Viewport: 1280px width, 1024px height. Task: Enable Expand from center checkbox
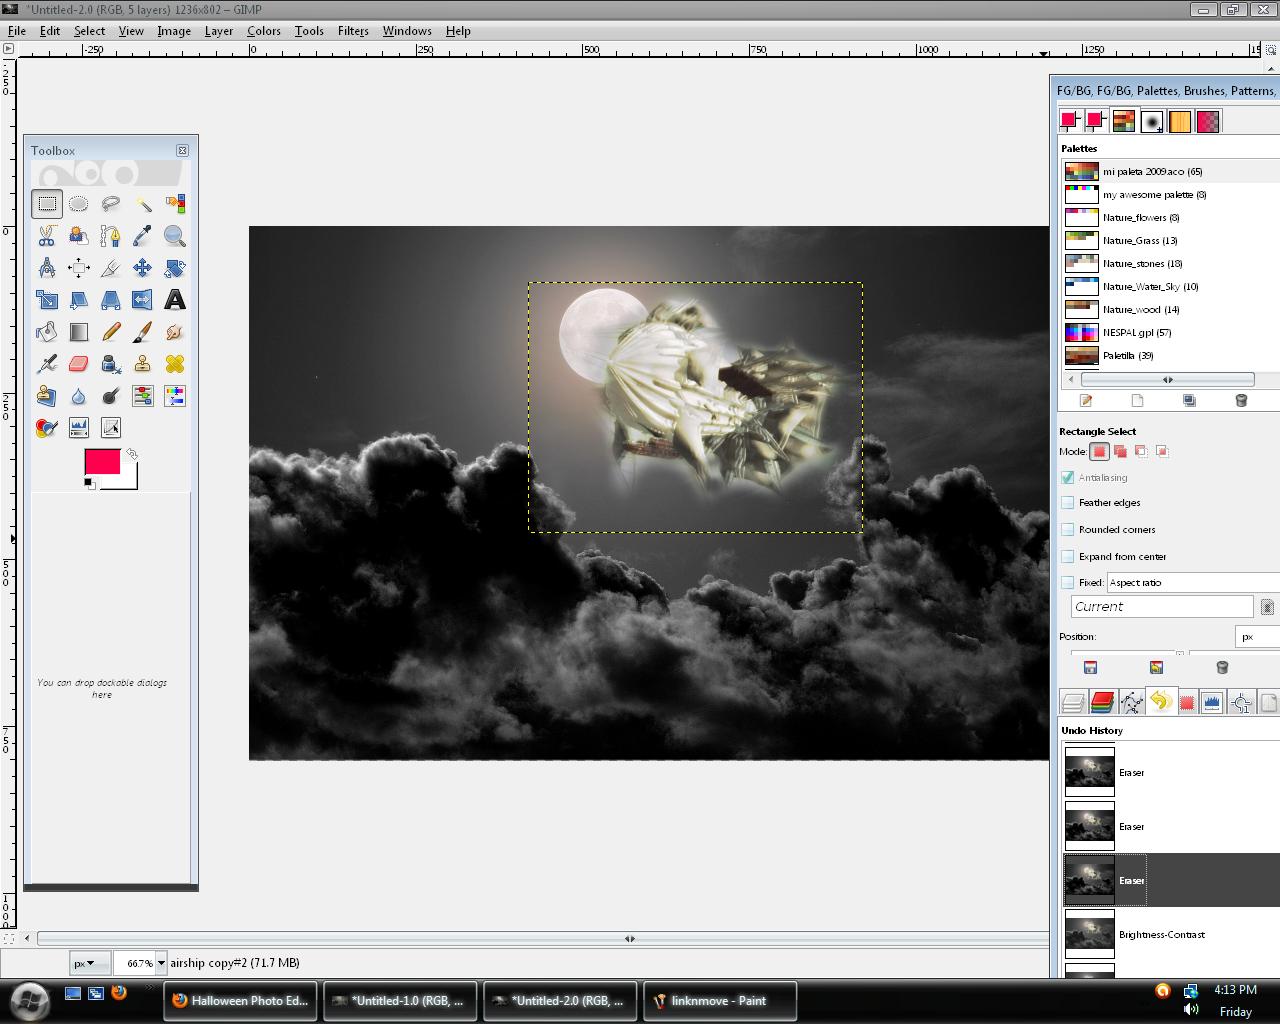[1068, 557]
